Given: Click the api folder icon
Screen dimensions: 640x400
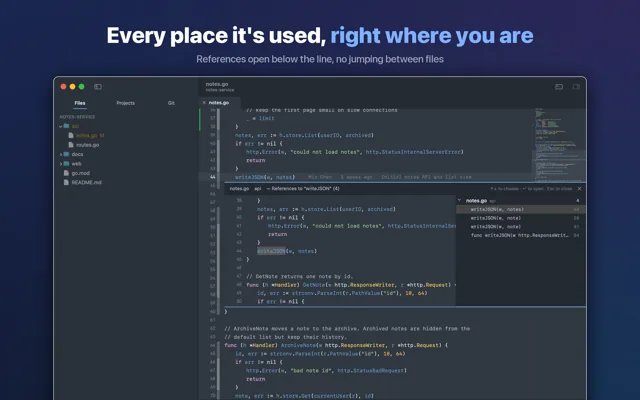Looking at the screenshot, I should point(67,126).
